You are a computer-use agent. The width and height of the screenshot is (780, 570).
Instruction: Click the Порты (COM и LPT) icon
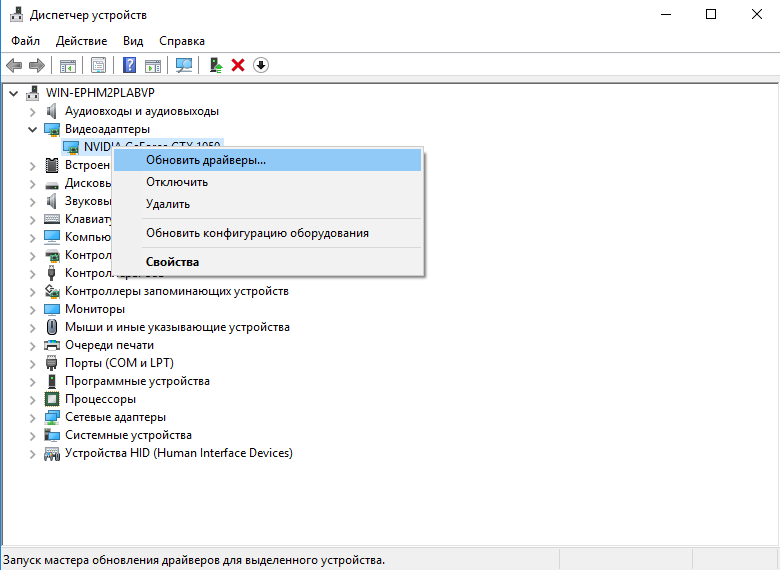pyautogui.click(x=52, y=363)
